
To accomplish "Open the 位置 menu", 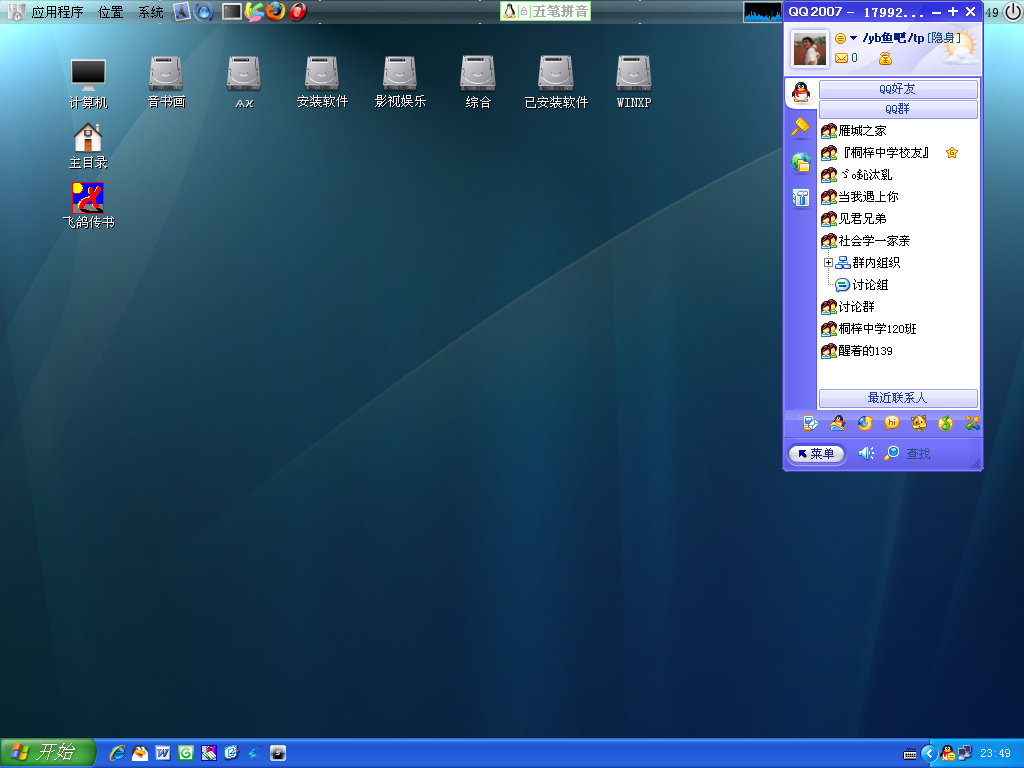I will point(110,12).
